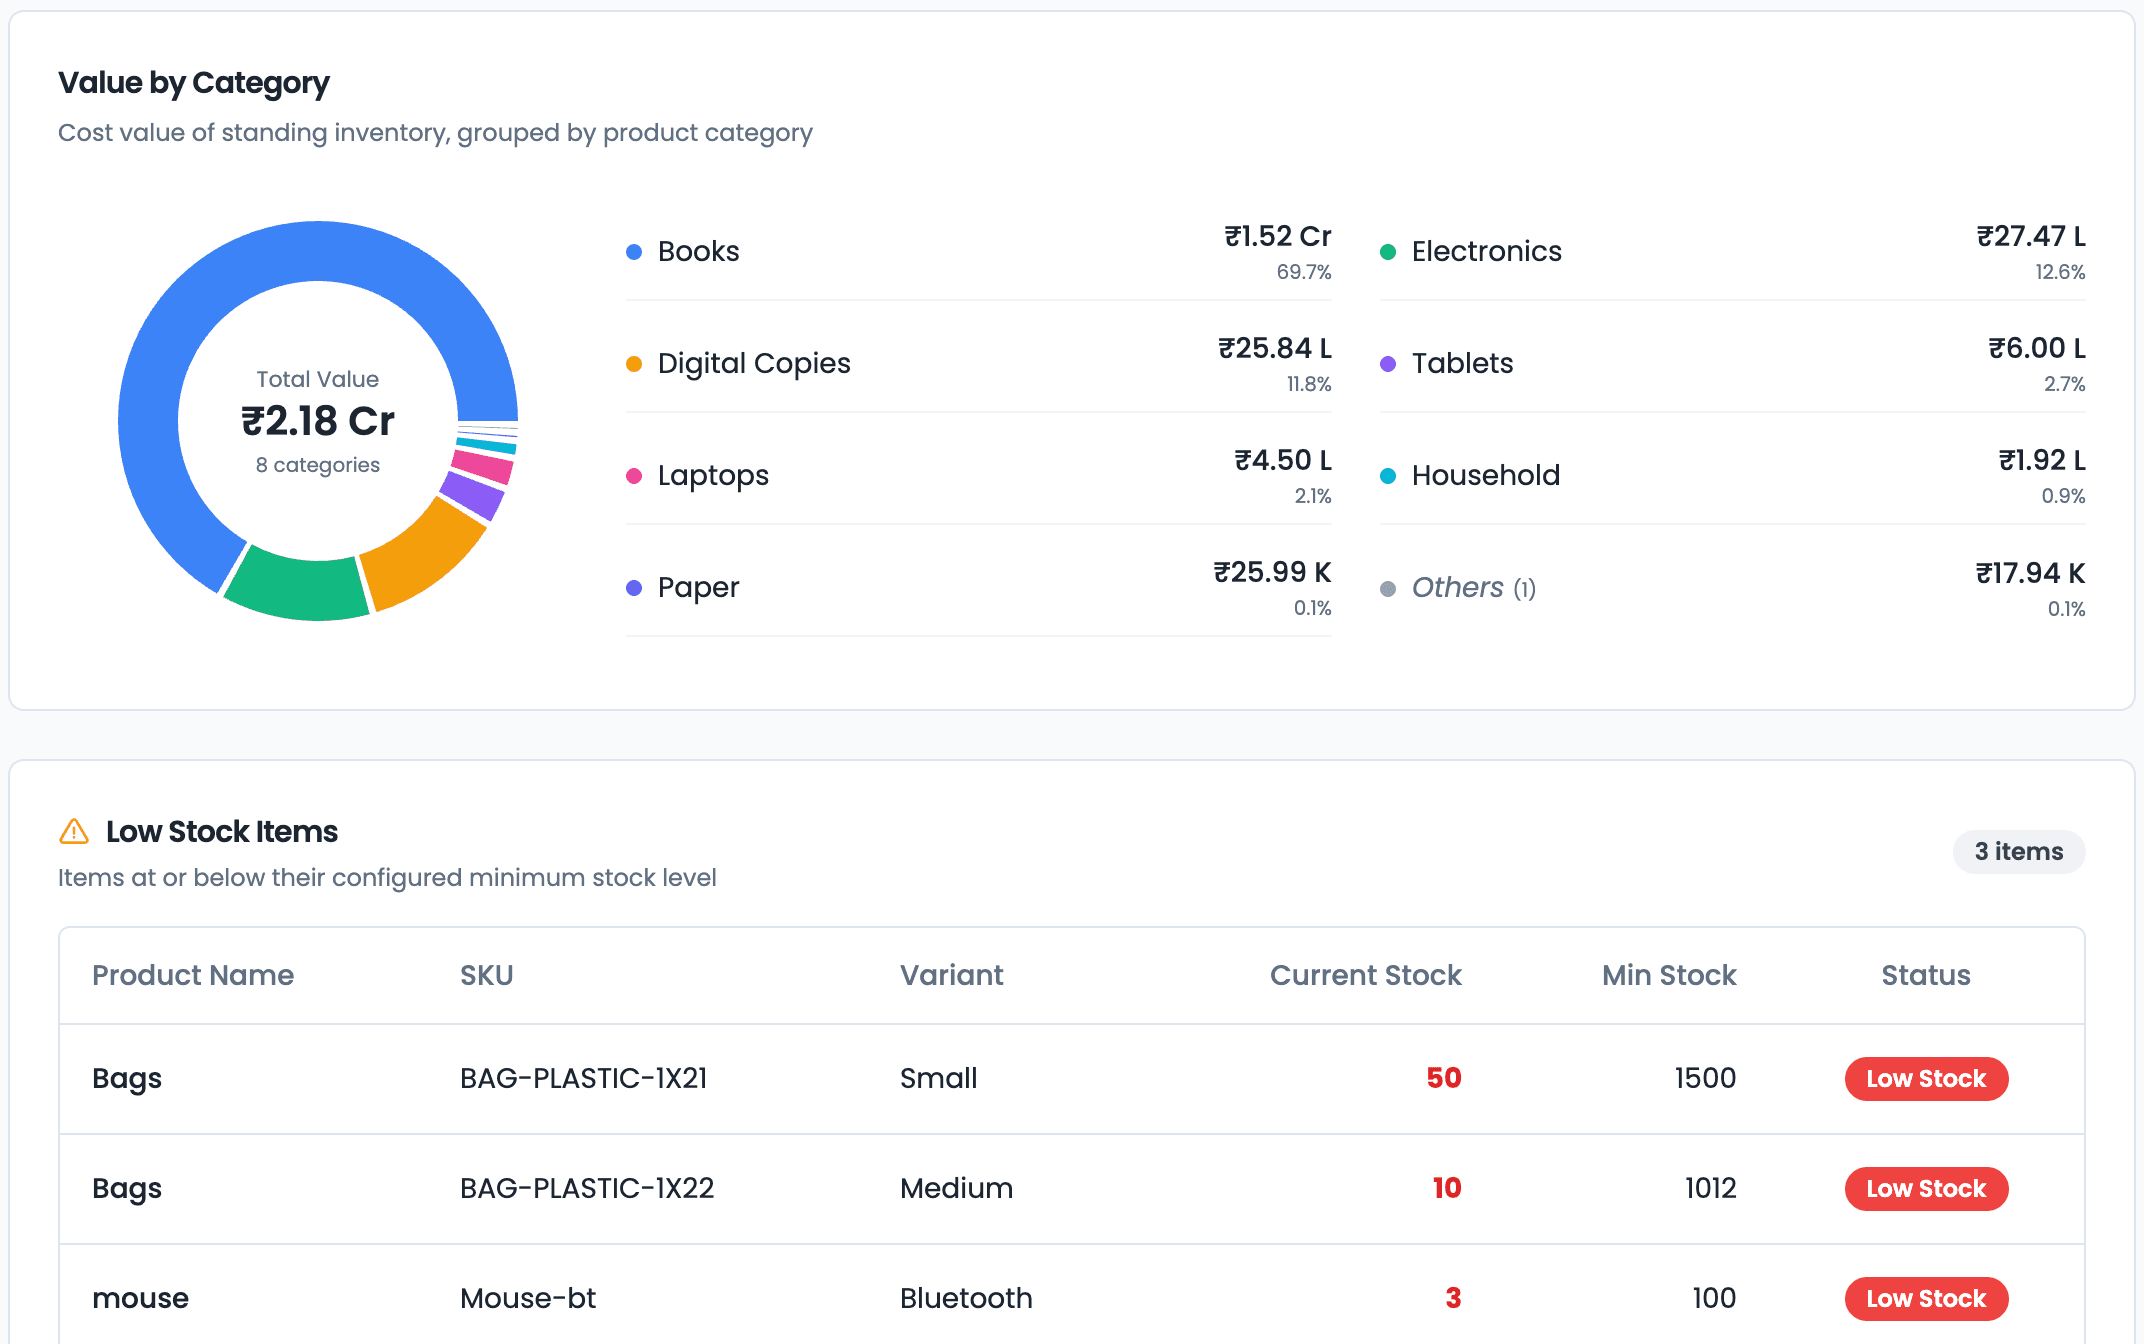Click the Household category label
Image resolution: width=2144 pixels, height=1344 pixels.
pos(1485,476)
